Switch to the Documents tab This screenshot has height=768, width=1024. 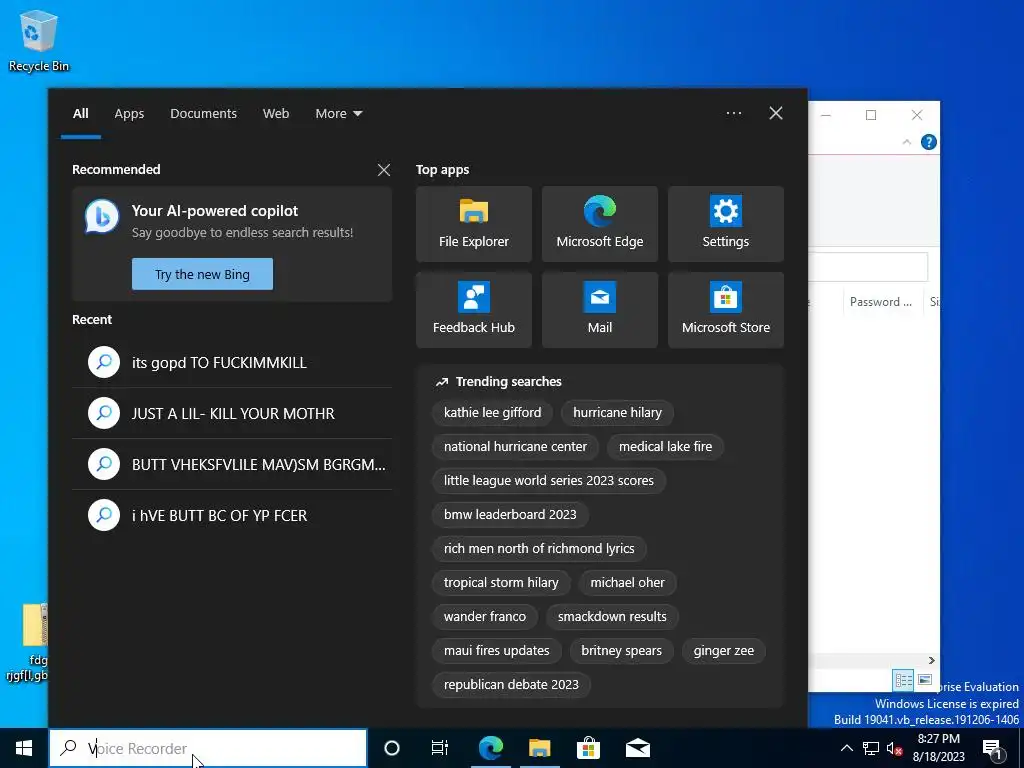203,113
